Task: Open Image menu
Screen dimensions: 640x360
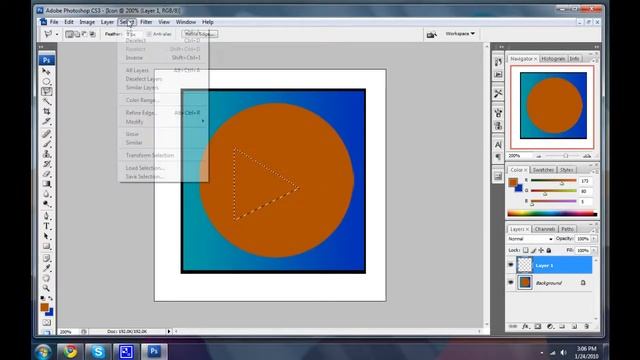Action: click(x=87, y=22)
